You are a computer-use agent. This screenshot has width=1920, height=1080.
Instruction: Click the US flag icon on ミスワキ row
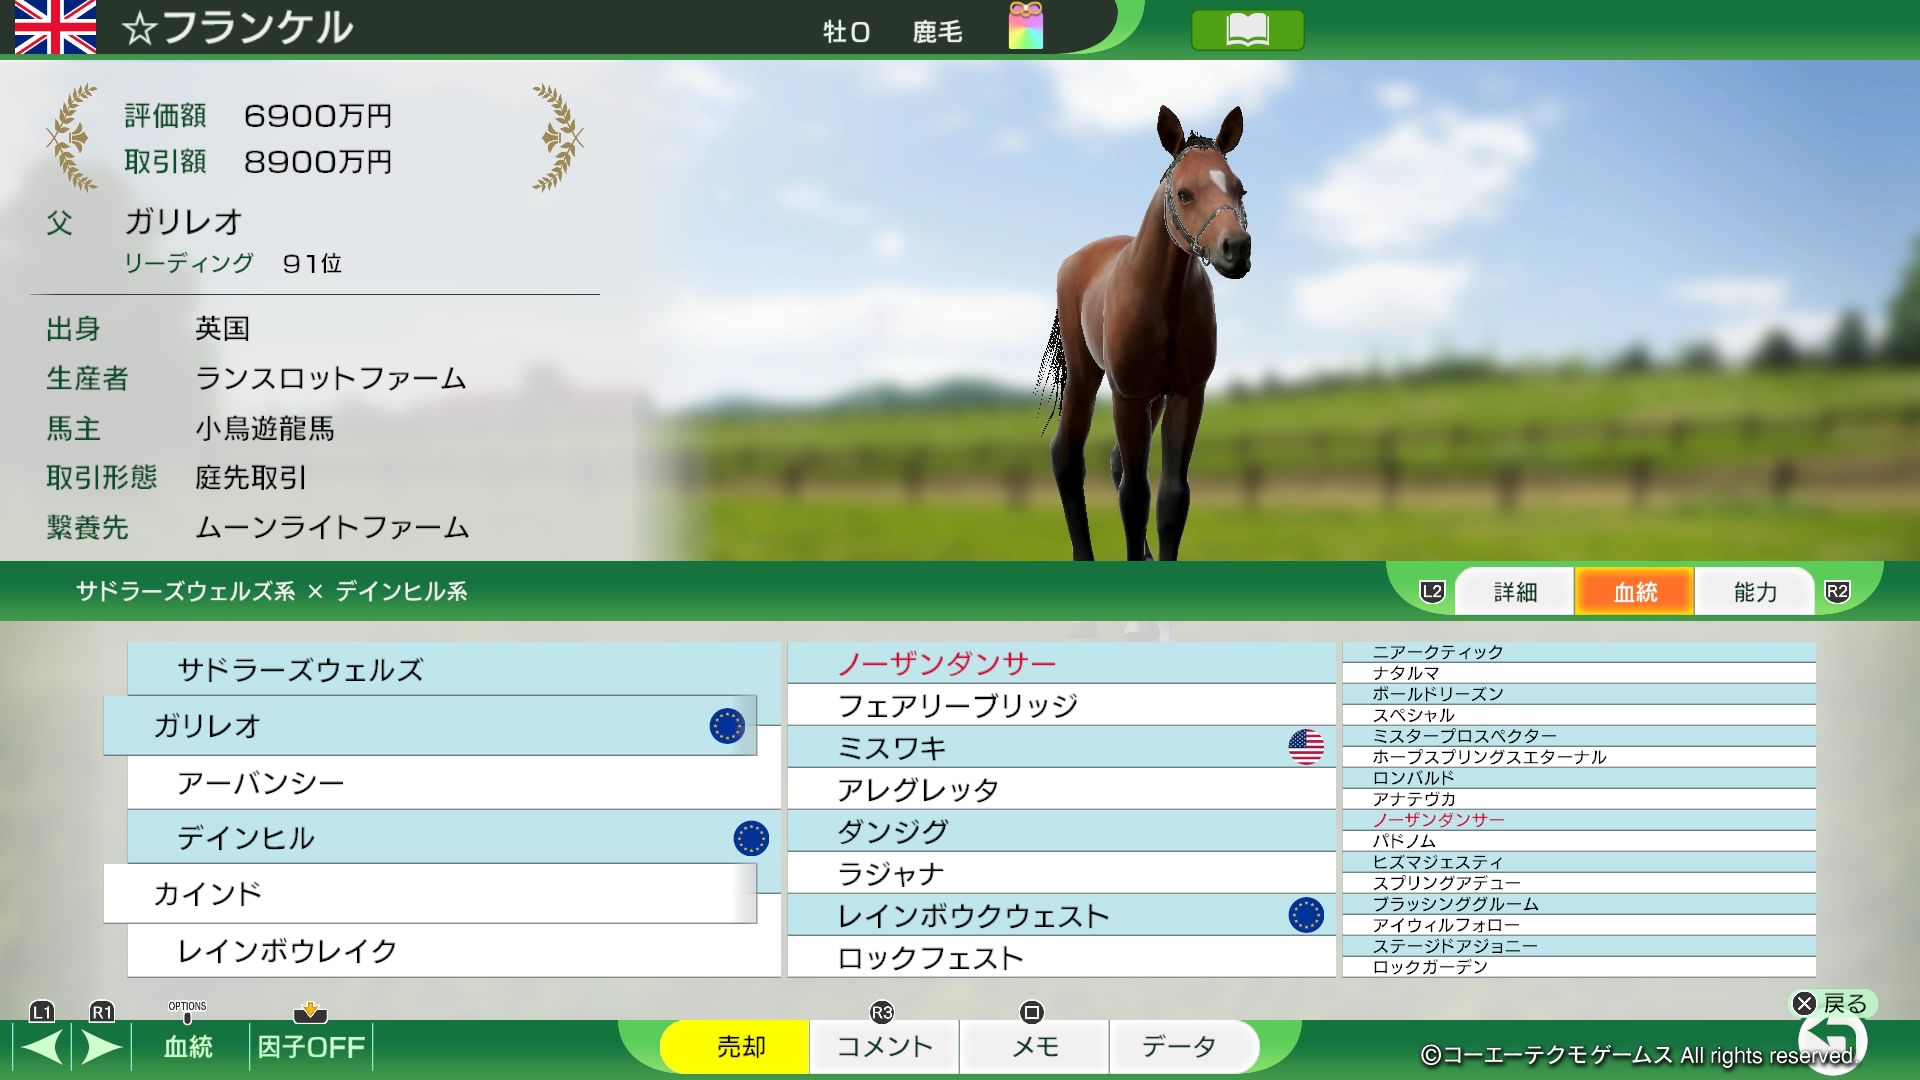(1306, 747)
